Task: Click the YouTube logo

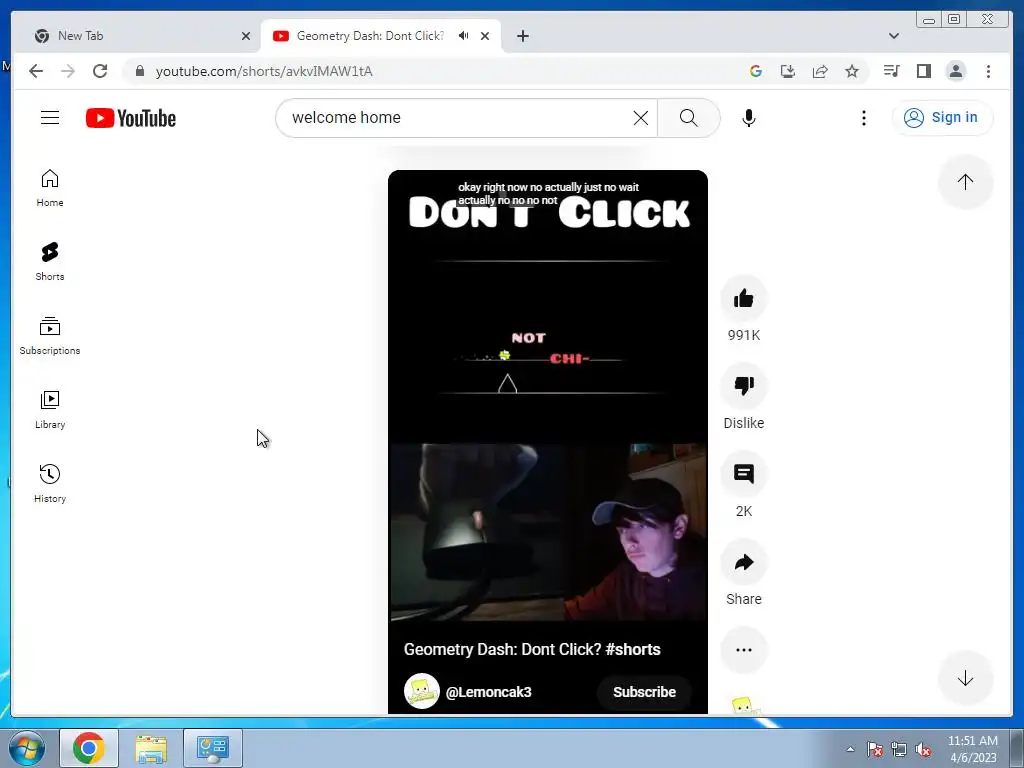Action: point(131,118)
